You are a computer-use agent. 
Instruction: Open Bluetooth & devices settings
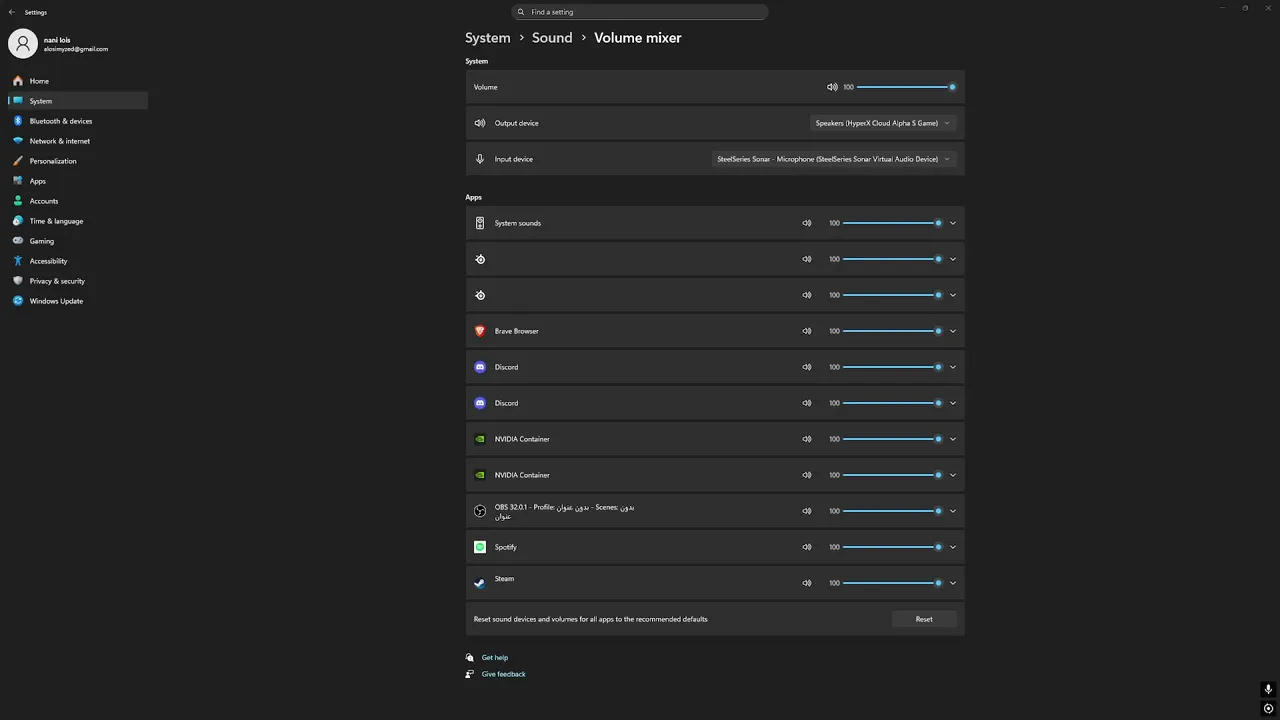60,121
